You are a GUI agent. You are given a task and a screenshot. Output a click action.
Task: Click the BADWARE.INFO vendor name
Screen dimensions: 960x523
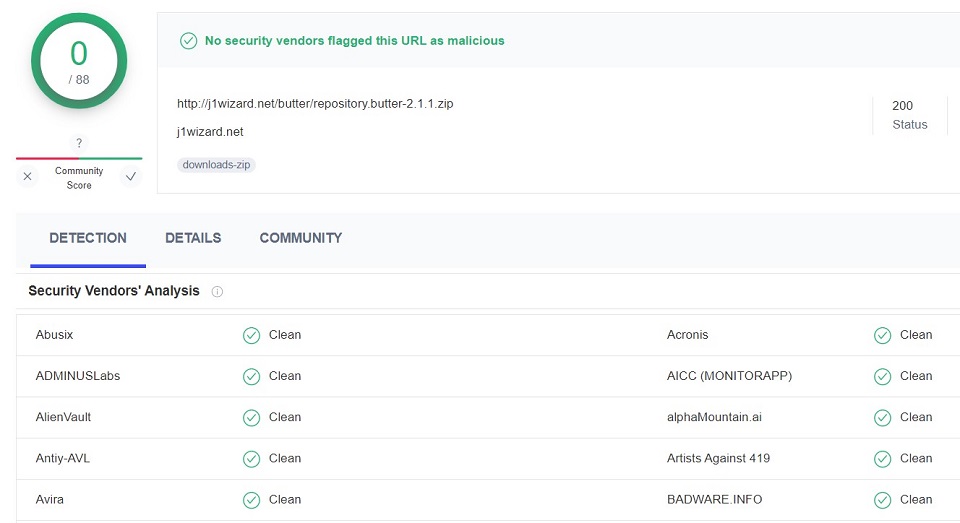[714, 500]
